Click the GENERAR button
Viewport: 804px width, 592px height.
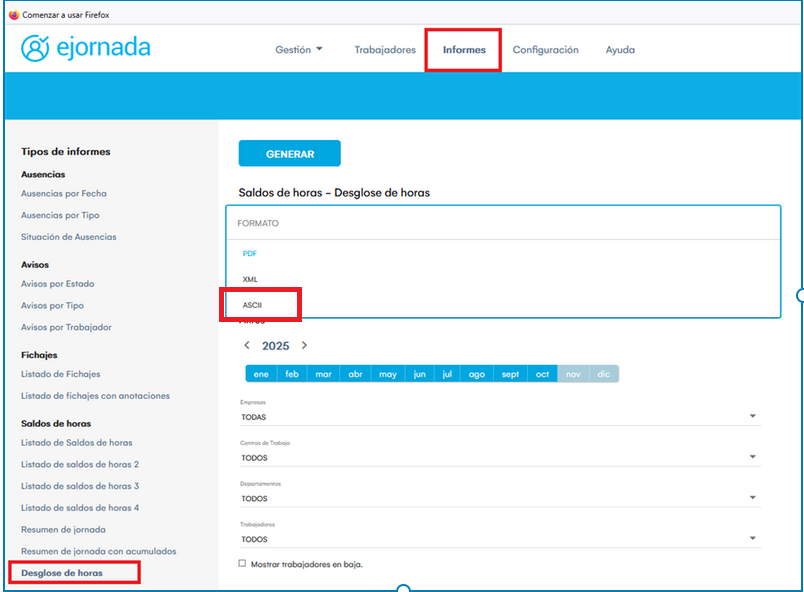pos(289,154)
